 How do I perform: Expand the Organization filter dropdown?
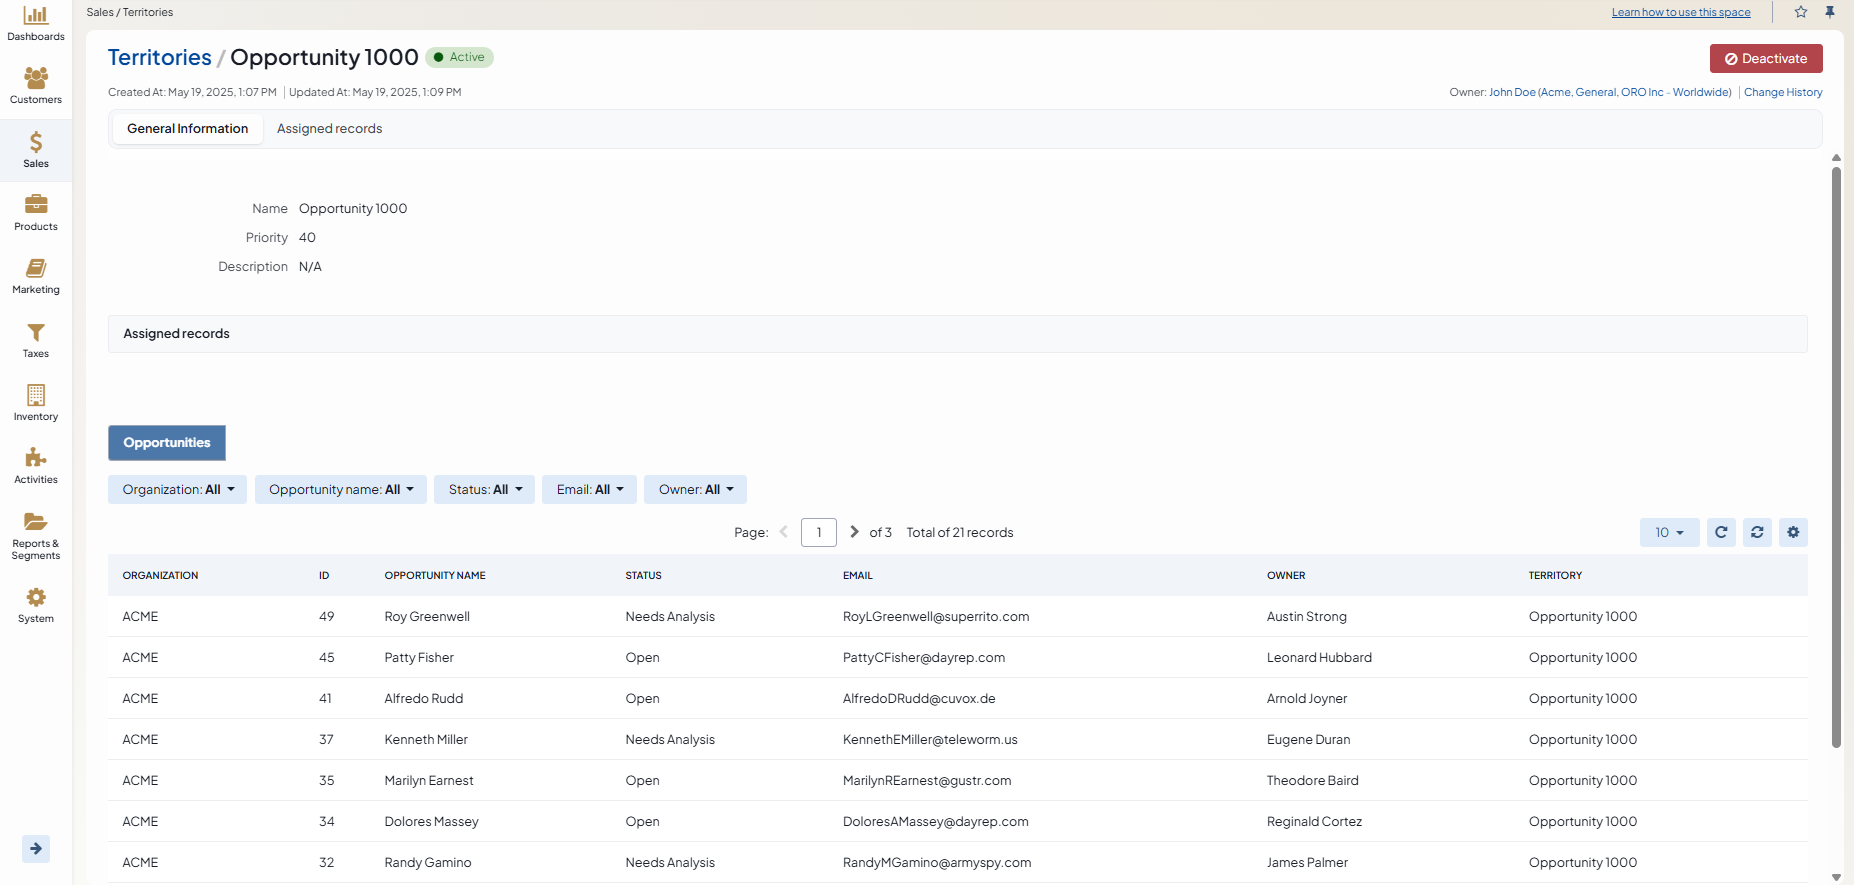177,490
